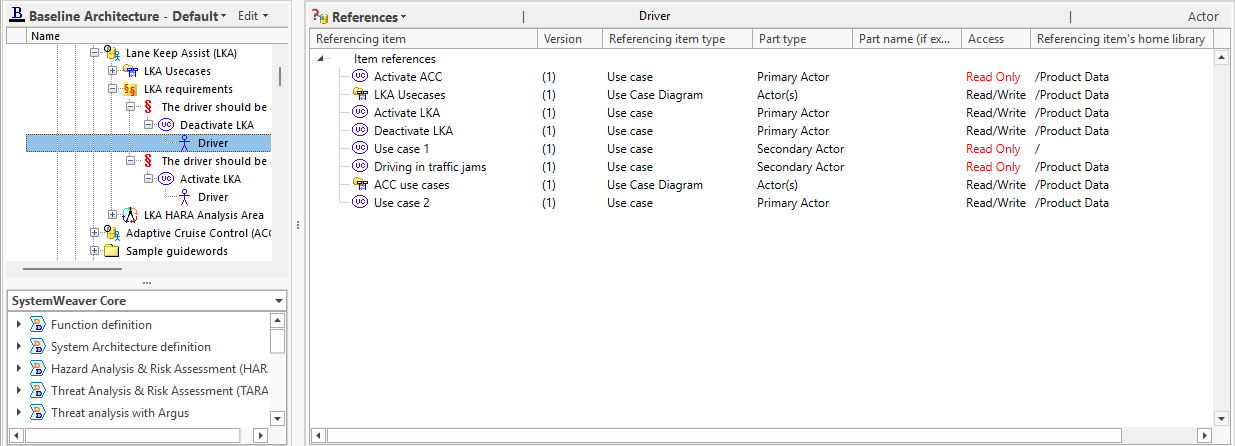1235x446 pixels.
Task: Click the tree's vertical scrollbar thumb
Action: click(x=279, y=76)
